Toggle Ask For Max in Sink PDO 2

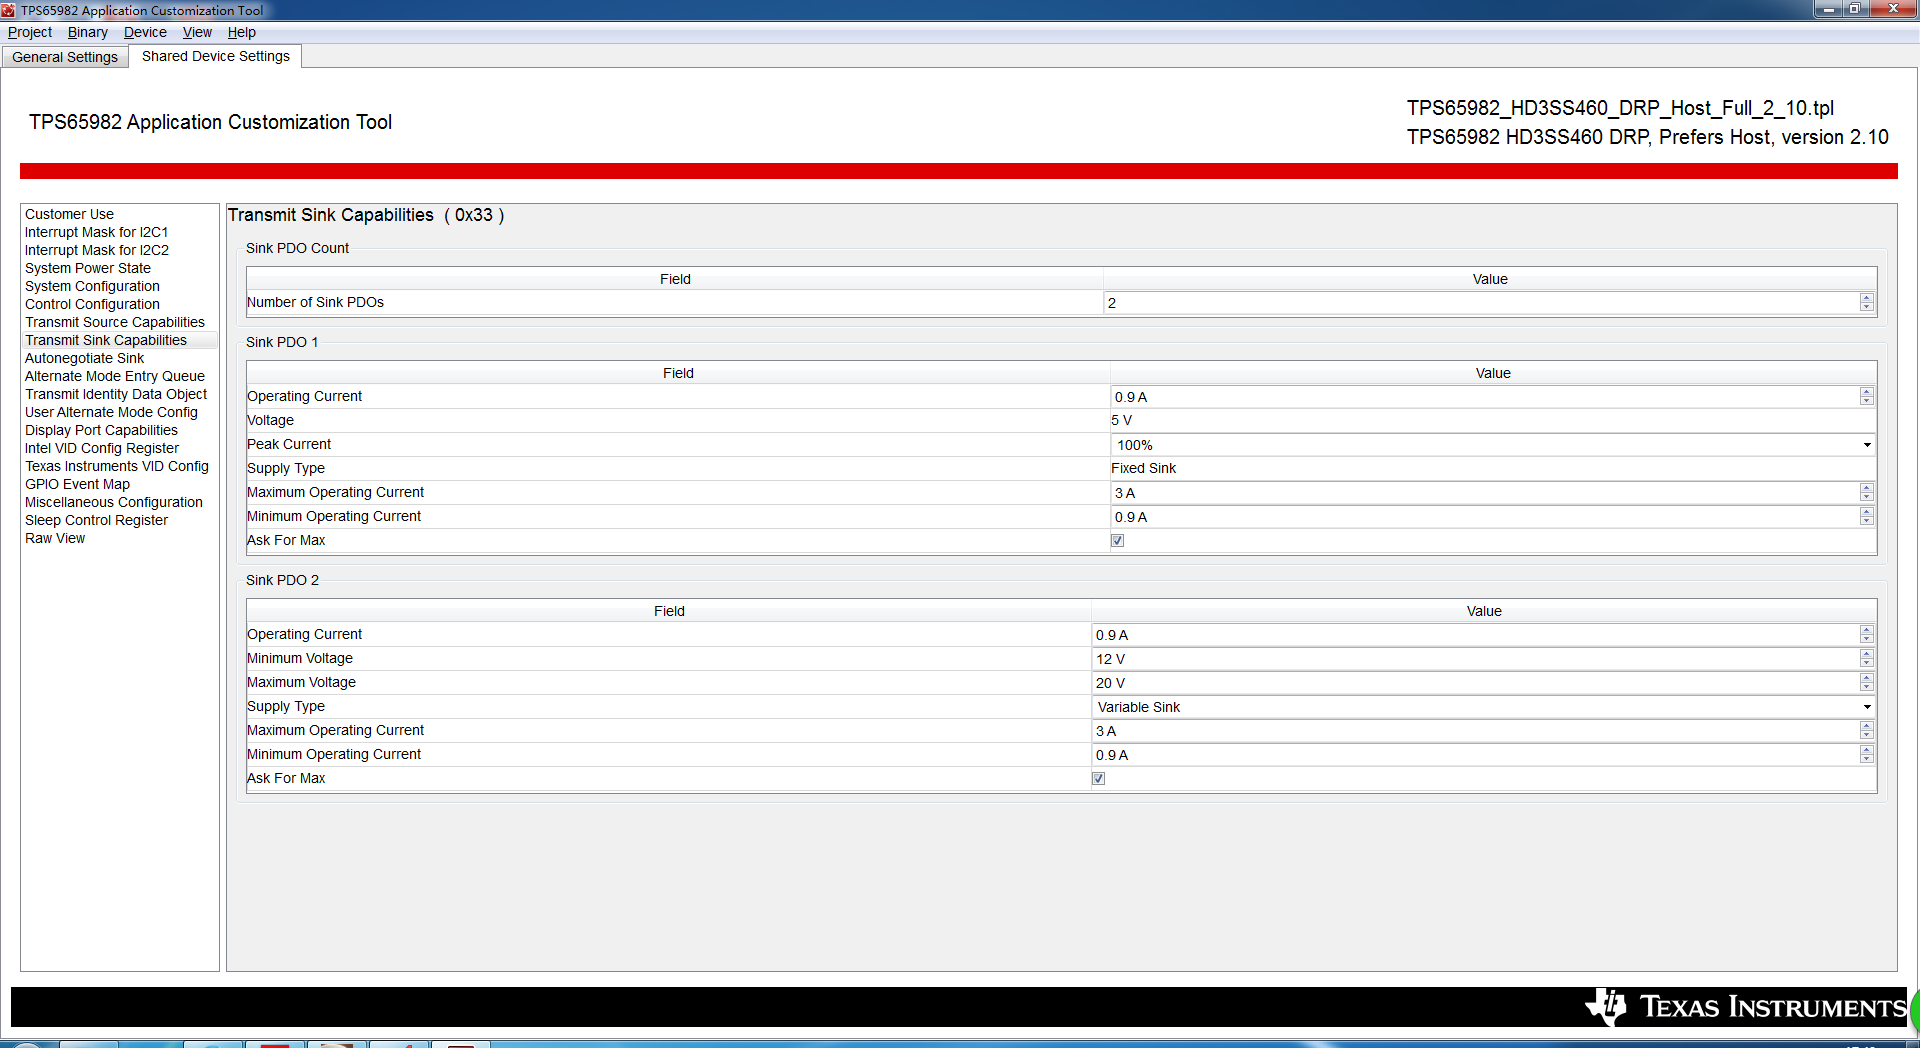1099,779
